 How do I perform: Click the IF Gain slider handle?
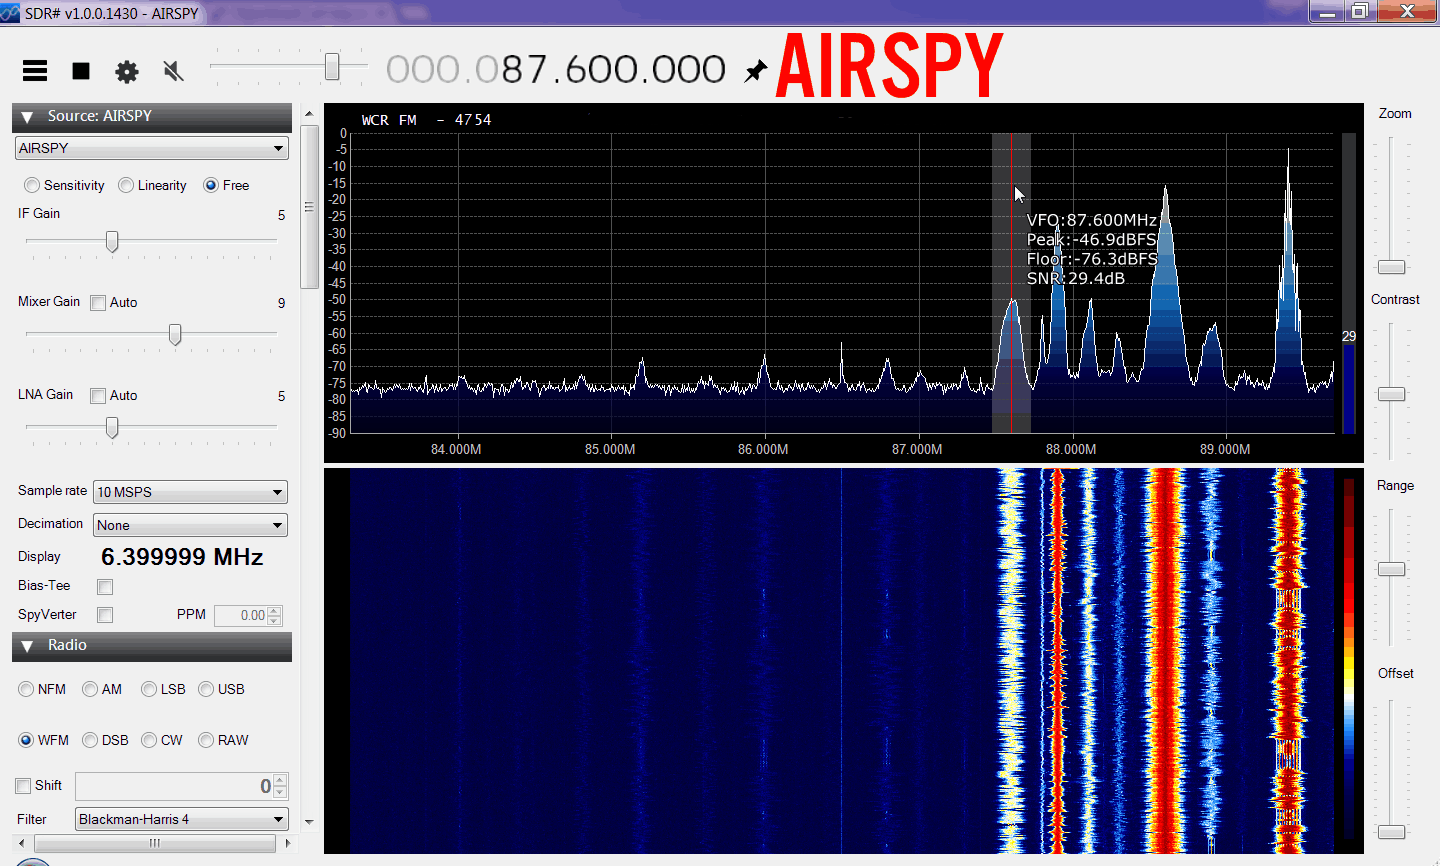coord(112,241)
